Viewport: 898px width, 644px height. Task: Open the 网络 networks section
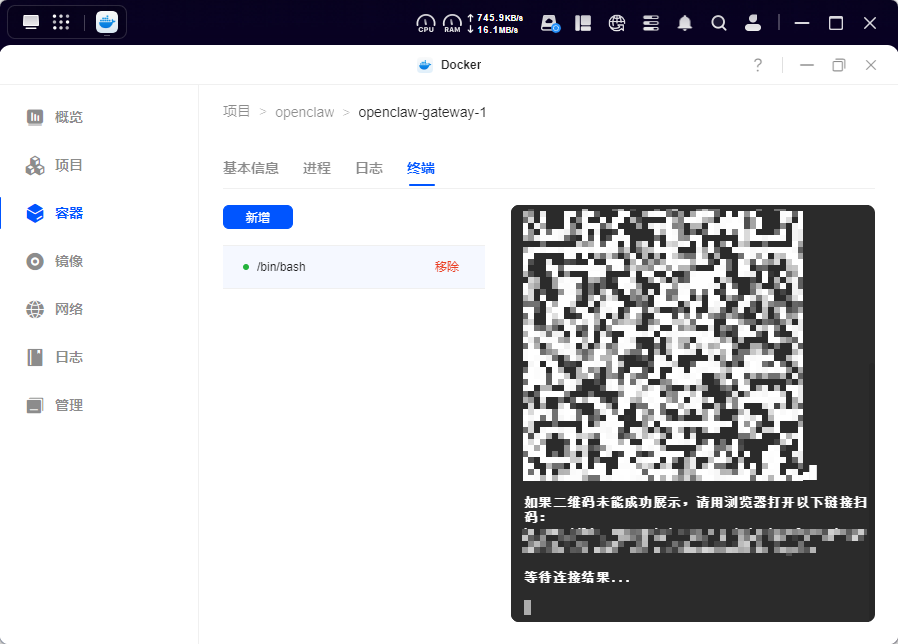point(60,309)
